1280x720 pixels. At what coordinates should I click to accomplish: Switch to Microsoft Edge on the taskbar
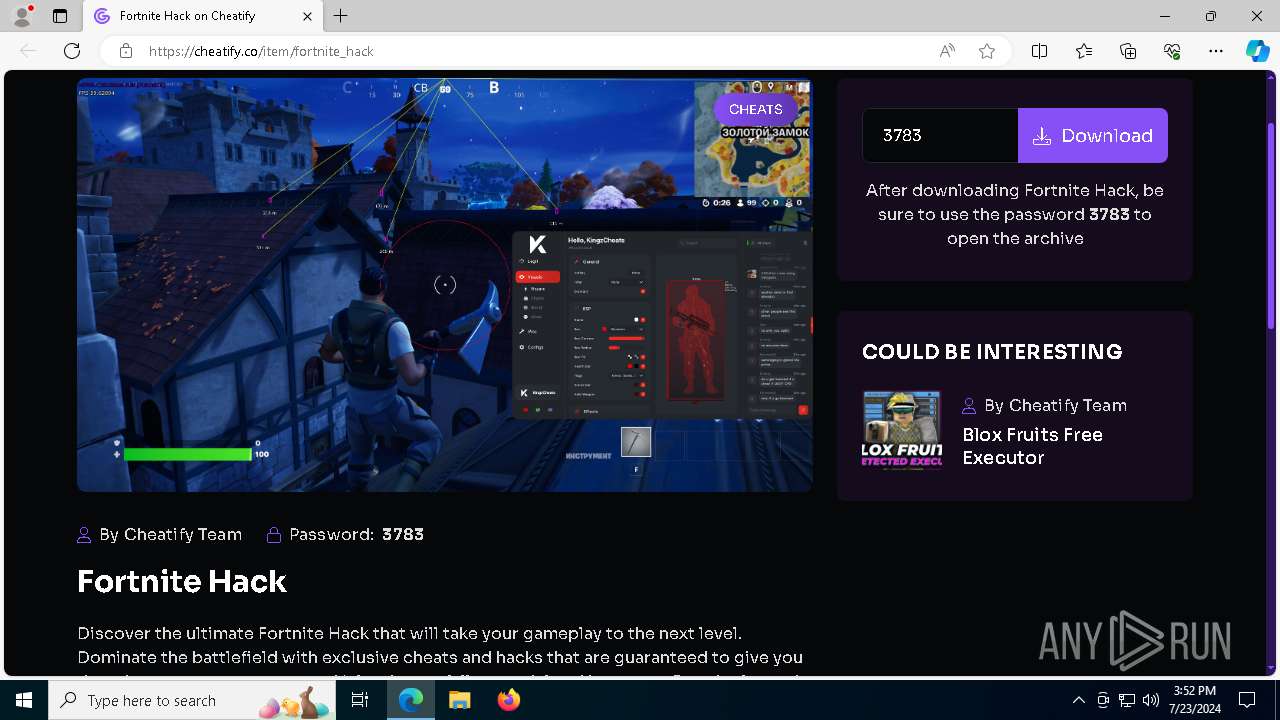[x=411, y=700]
